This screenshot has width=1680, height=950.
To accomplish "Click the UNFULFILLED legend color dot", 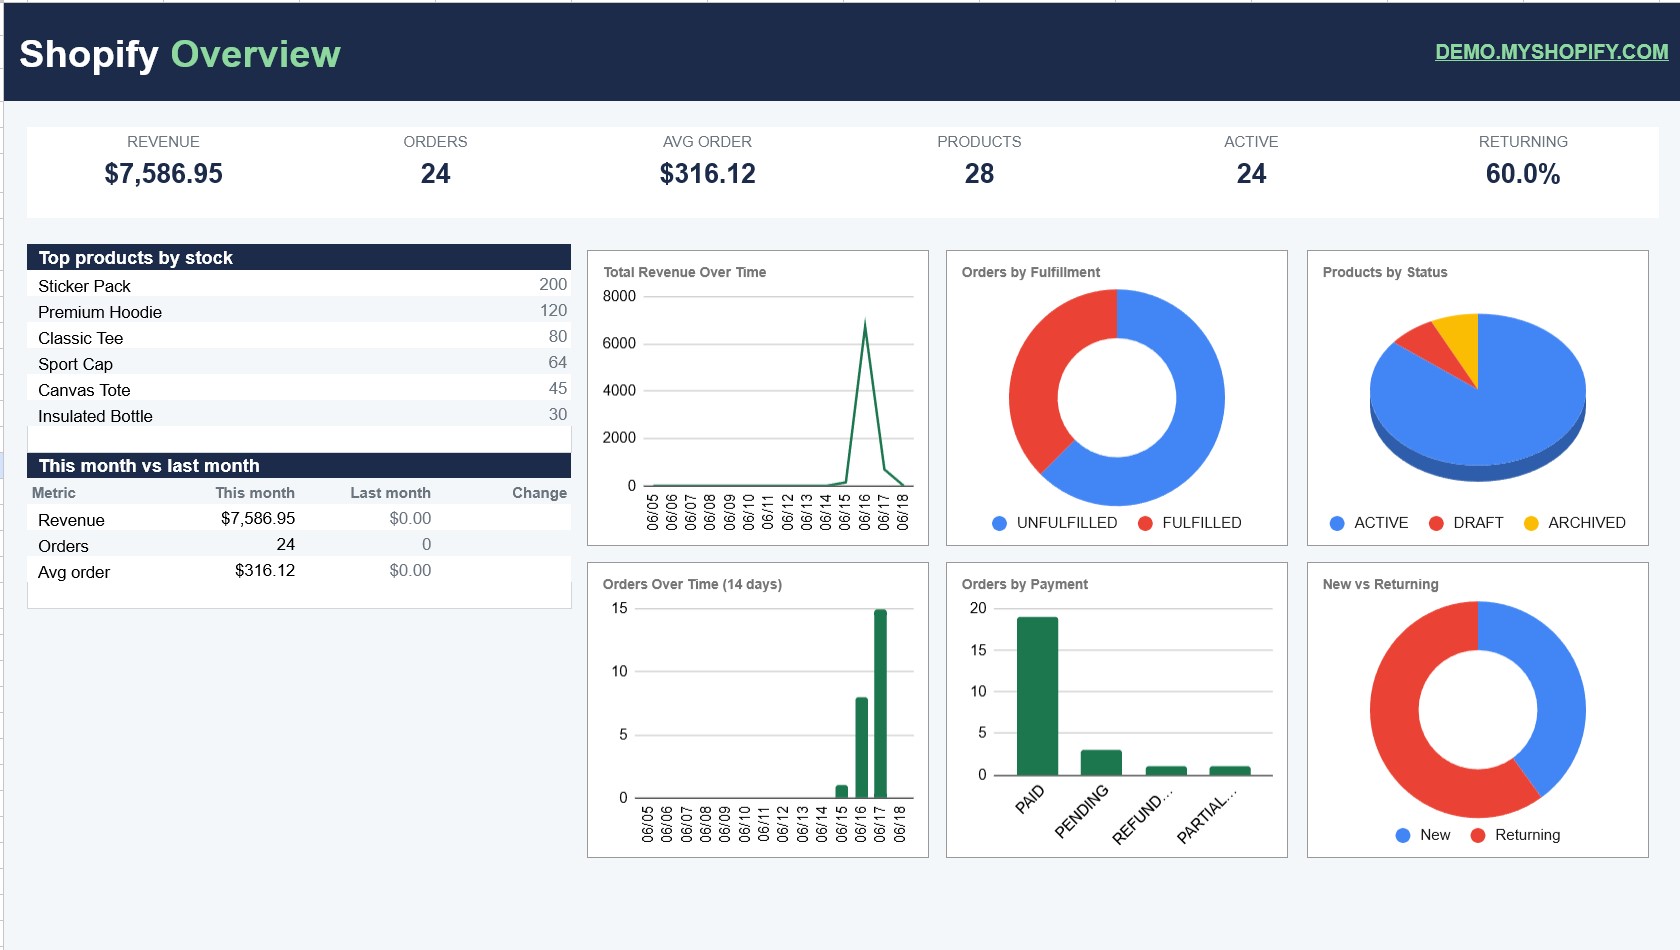I will pyautogui.click(x=999, y=523).
